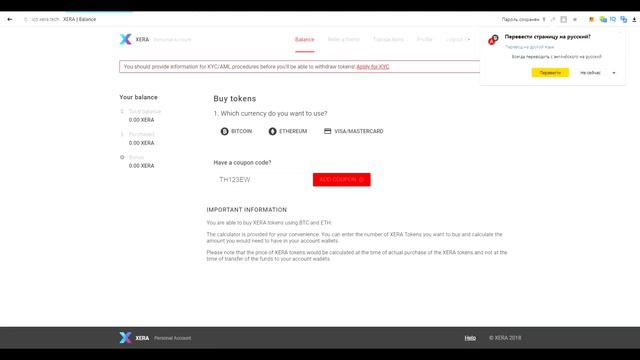640x360 pixels.
Task: Click the yellow Перевести translate button
Action: coord(550,73)
